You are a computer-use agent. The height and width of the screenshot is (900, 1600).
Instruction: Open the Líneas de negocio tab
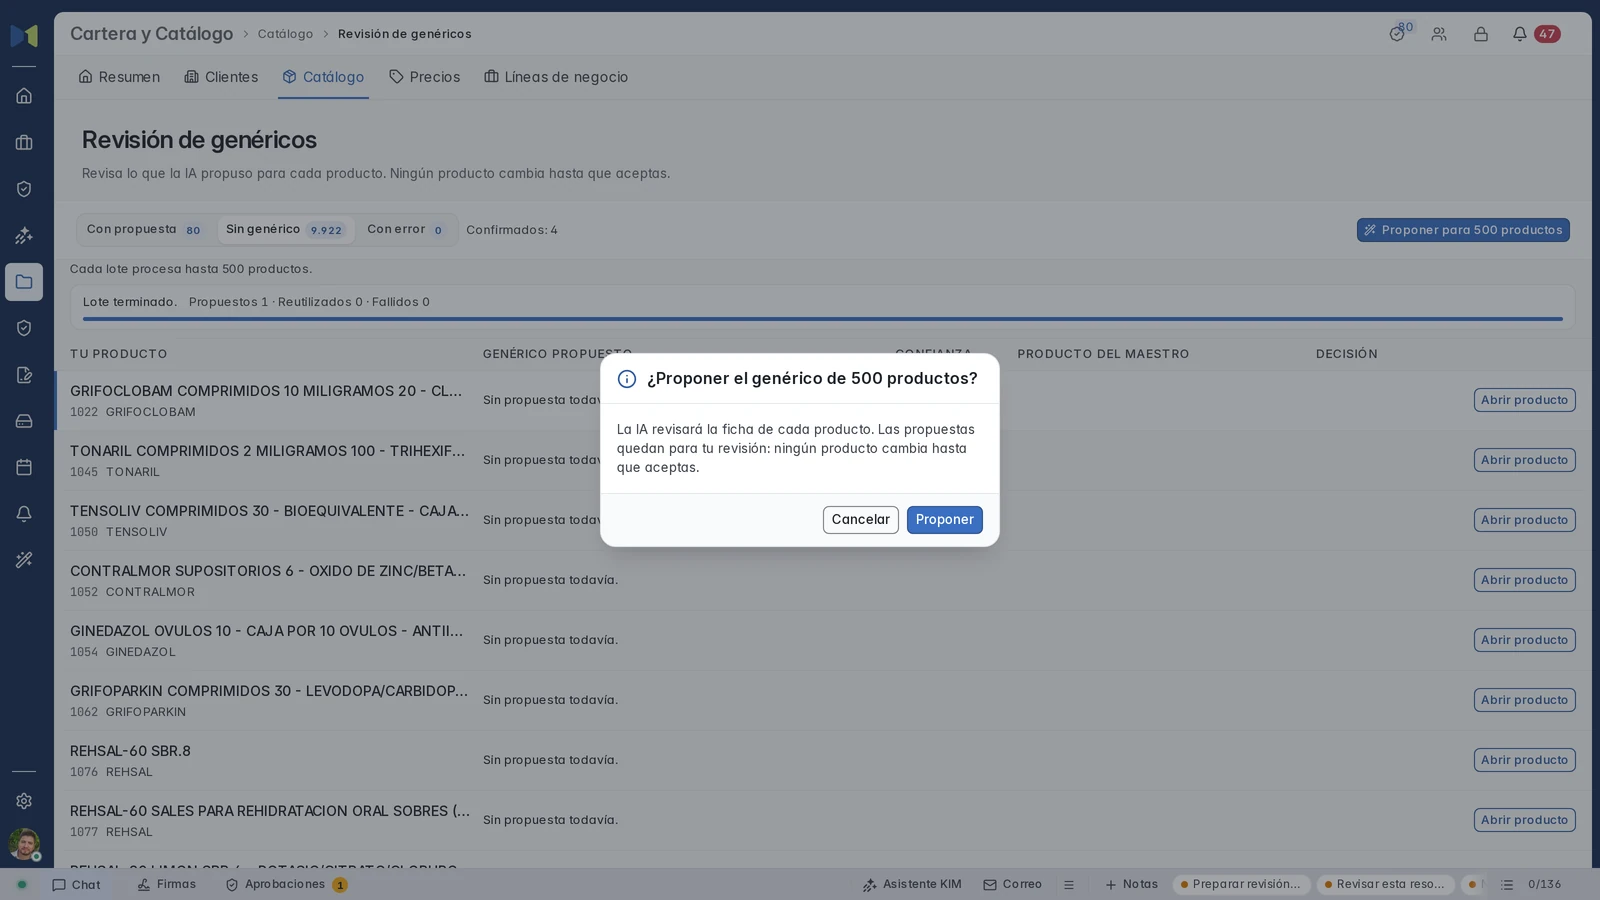(556, 77)
